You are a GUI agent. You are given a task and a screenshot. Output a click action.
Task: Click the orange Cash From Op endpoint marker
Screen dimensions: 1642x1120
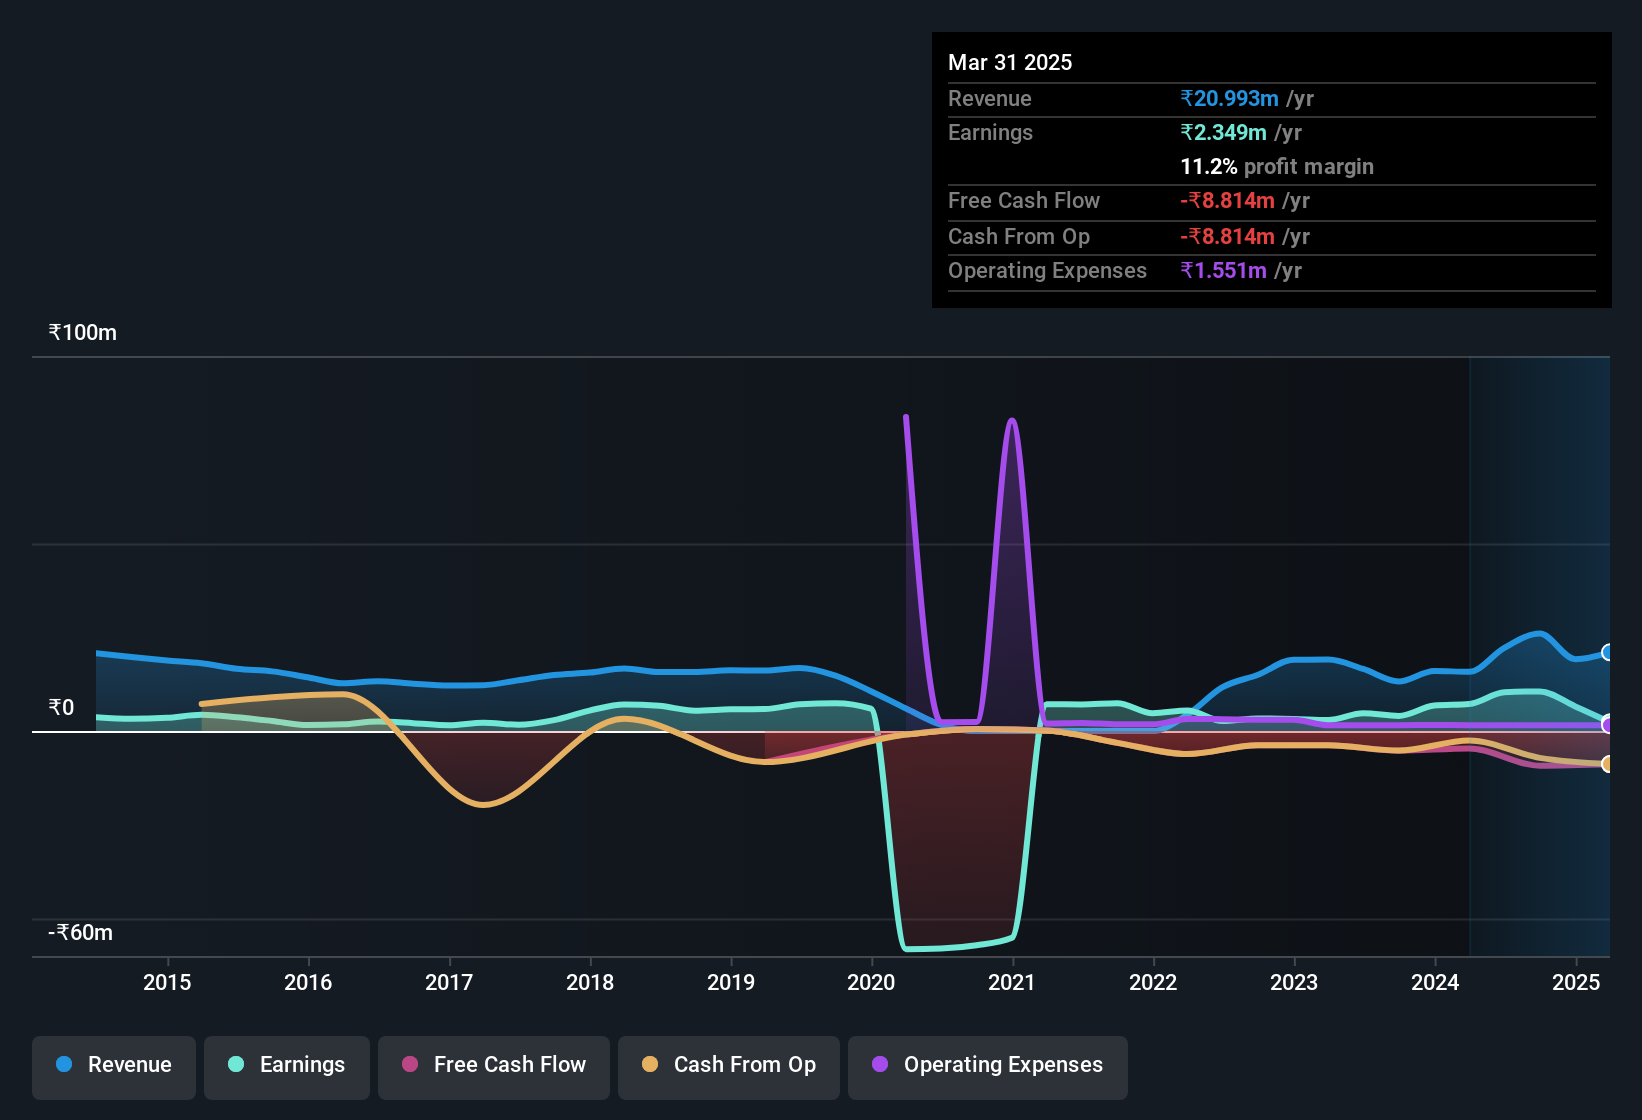pyautogui.click(x=1608, y=764)
